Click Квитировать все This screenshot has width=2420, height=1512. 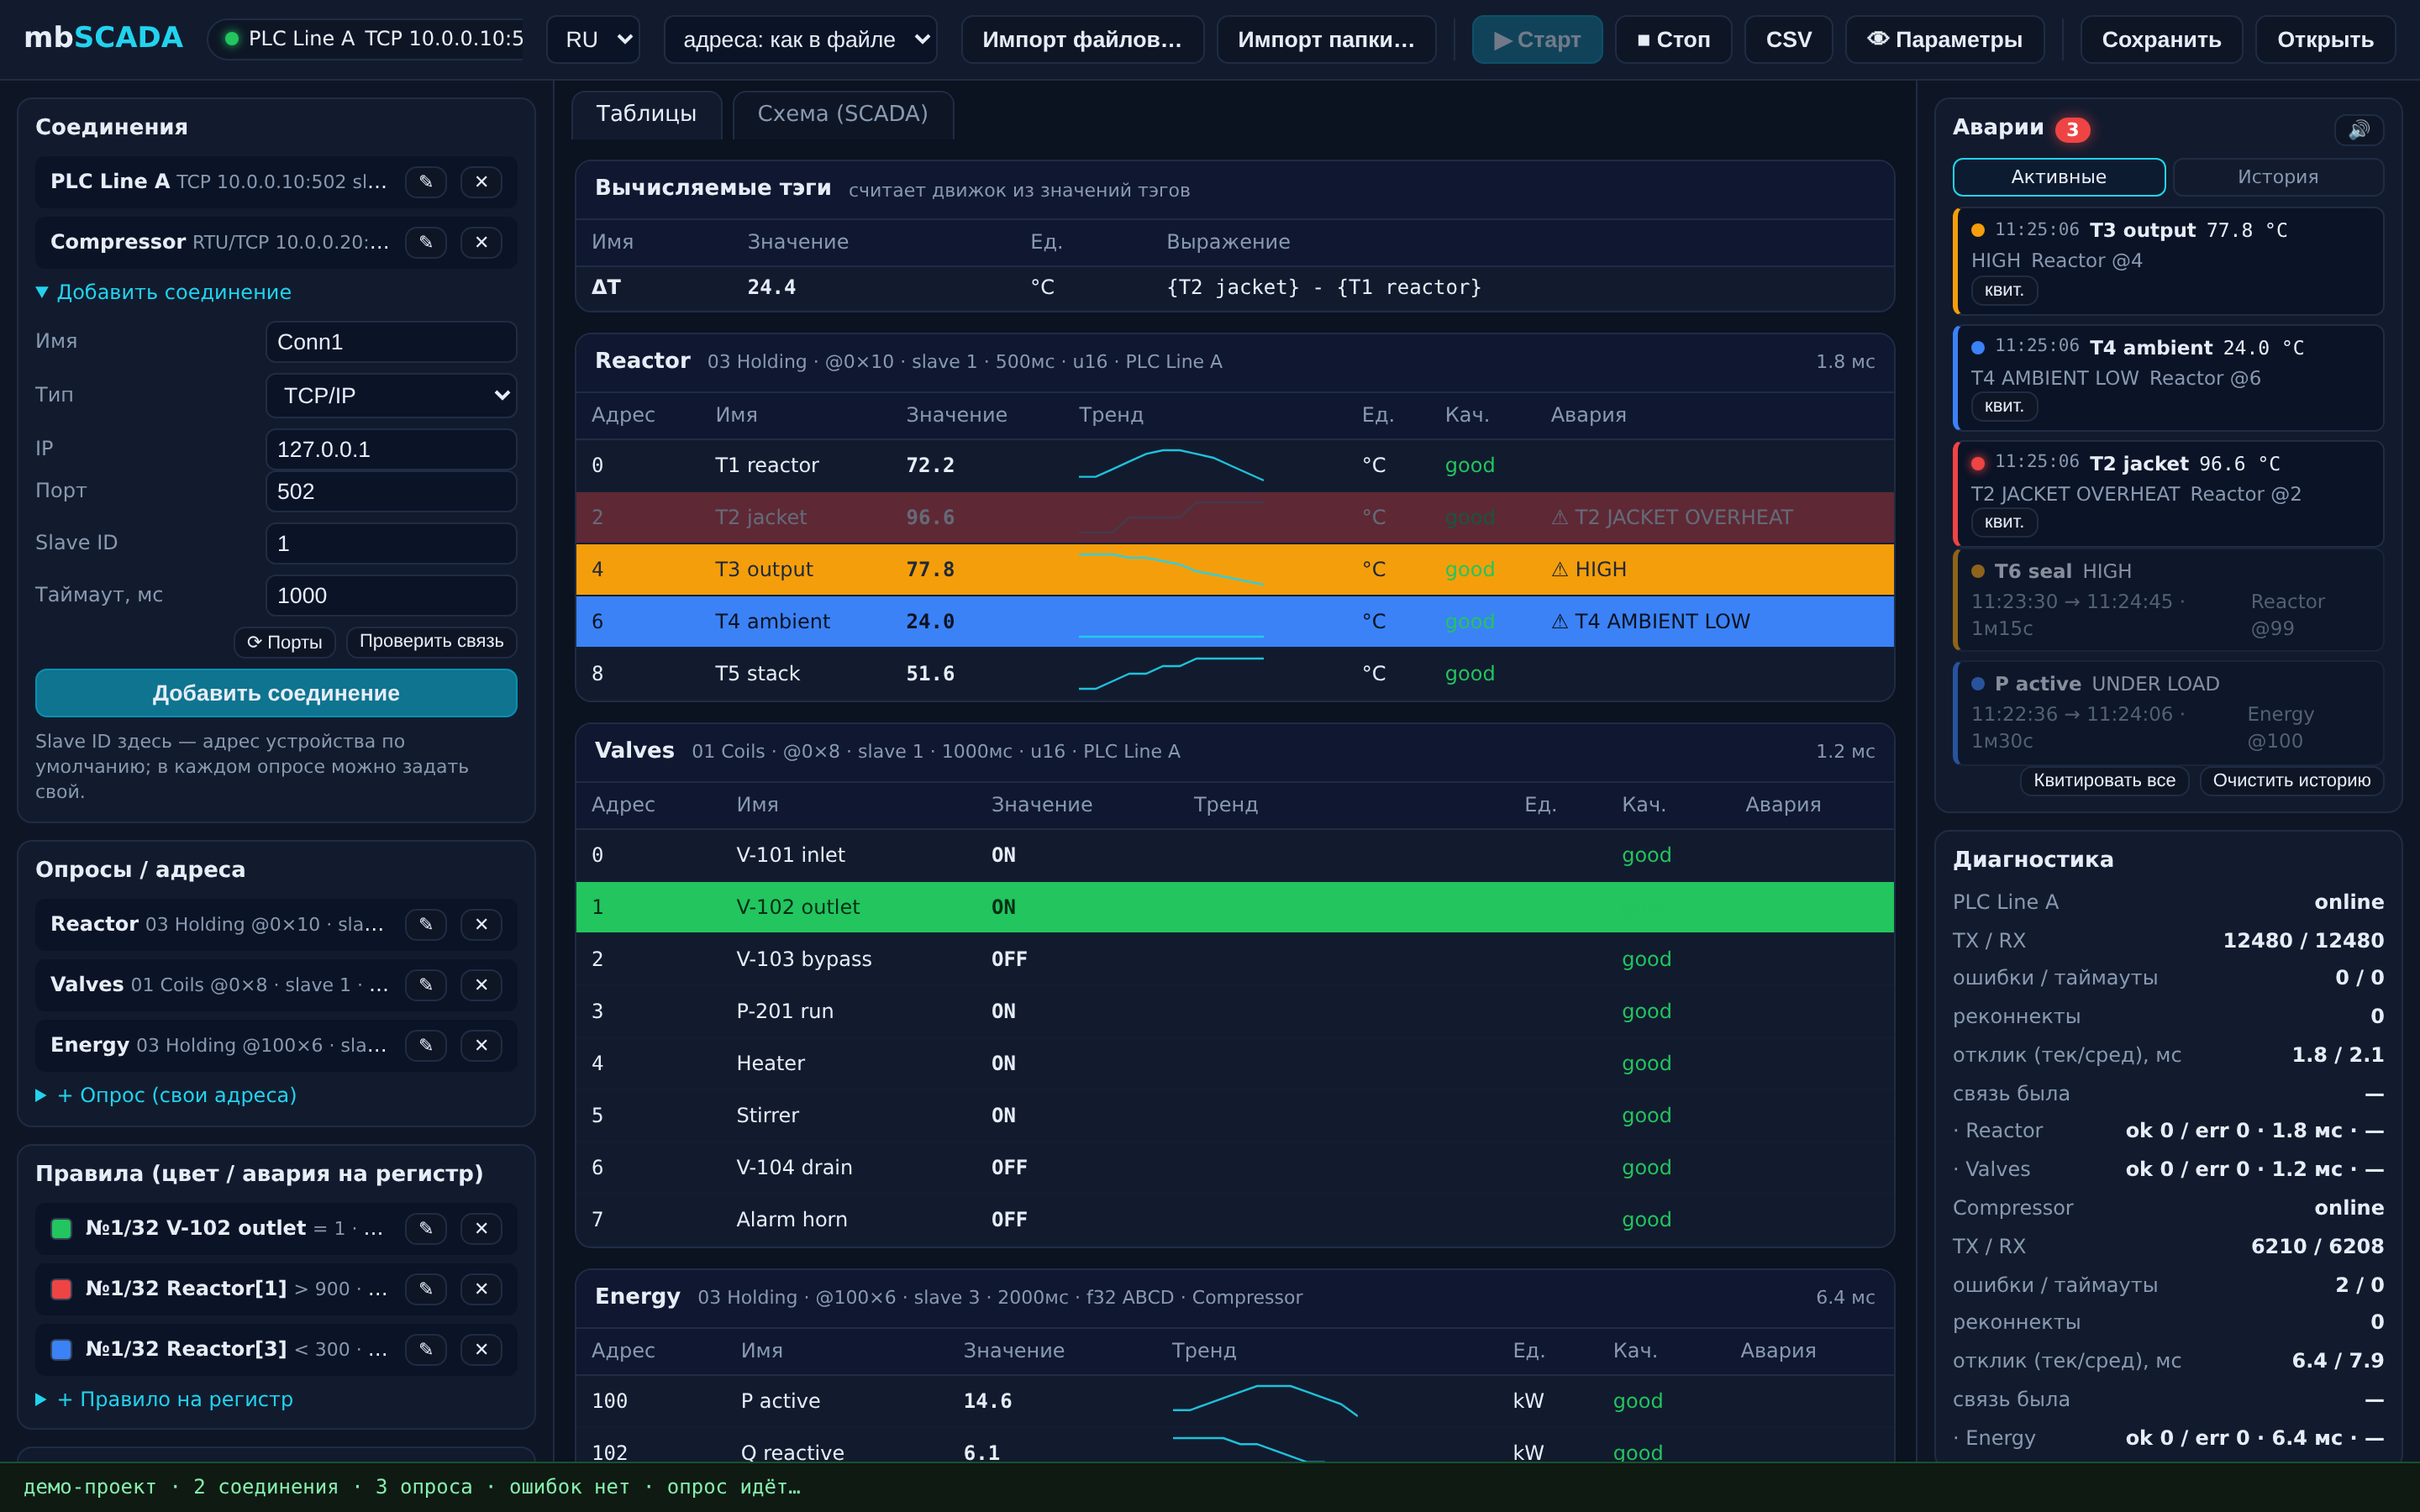pos(2104,781)
